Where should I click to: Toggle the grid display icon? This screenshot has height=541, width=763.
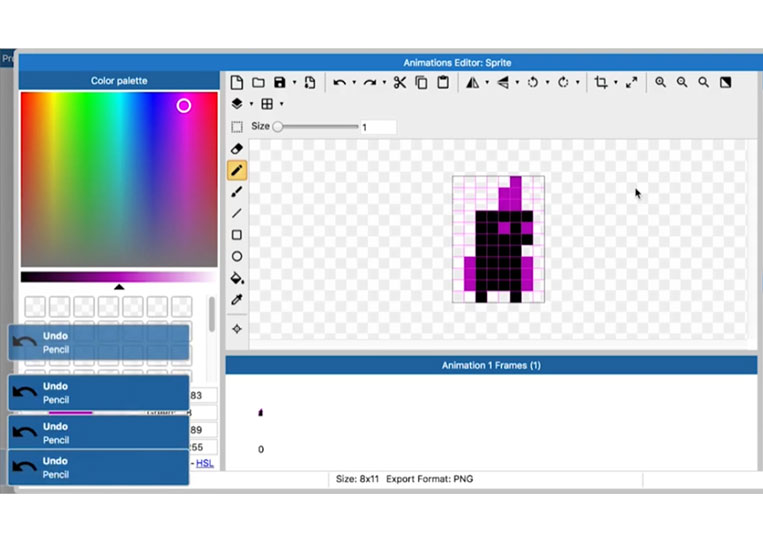click(267, 104)
